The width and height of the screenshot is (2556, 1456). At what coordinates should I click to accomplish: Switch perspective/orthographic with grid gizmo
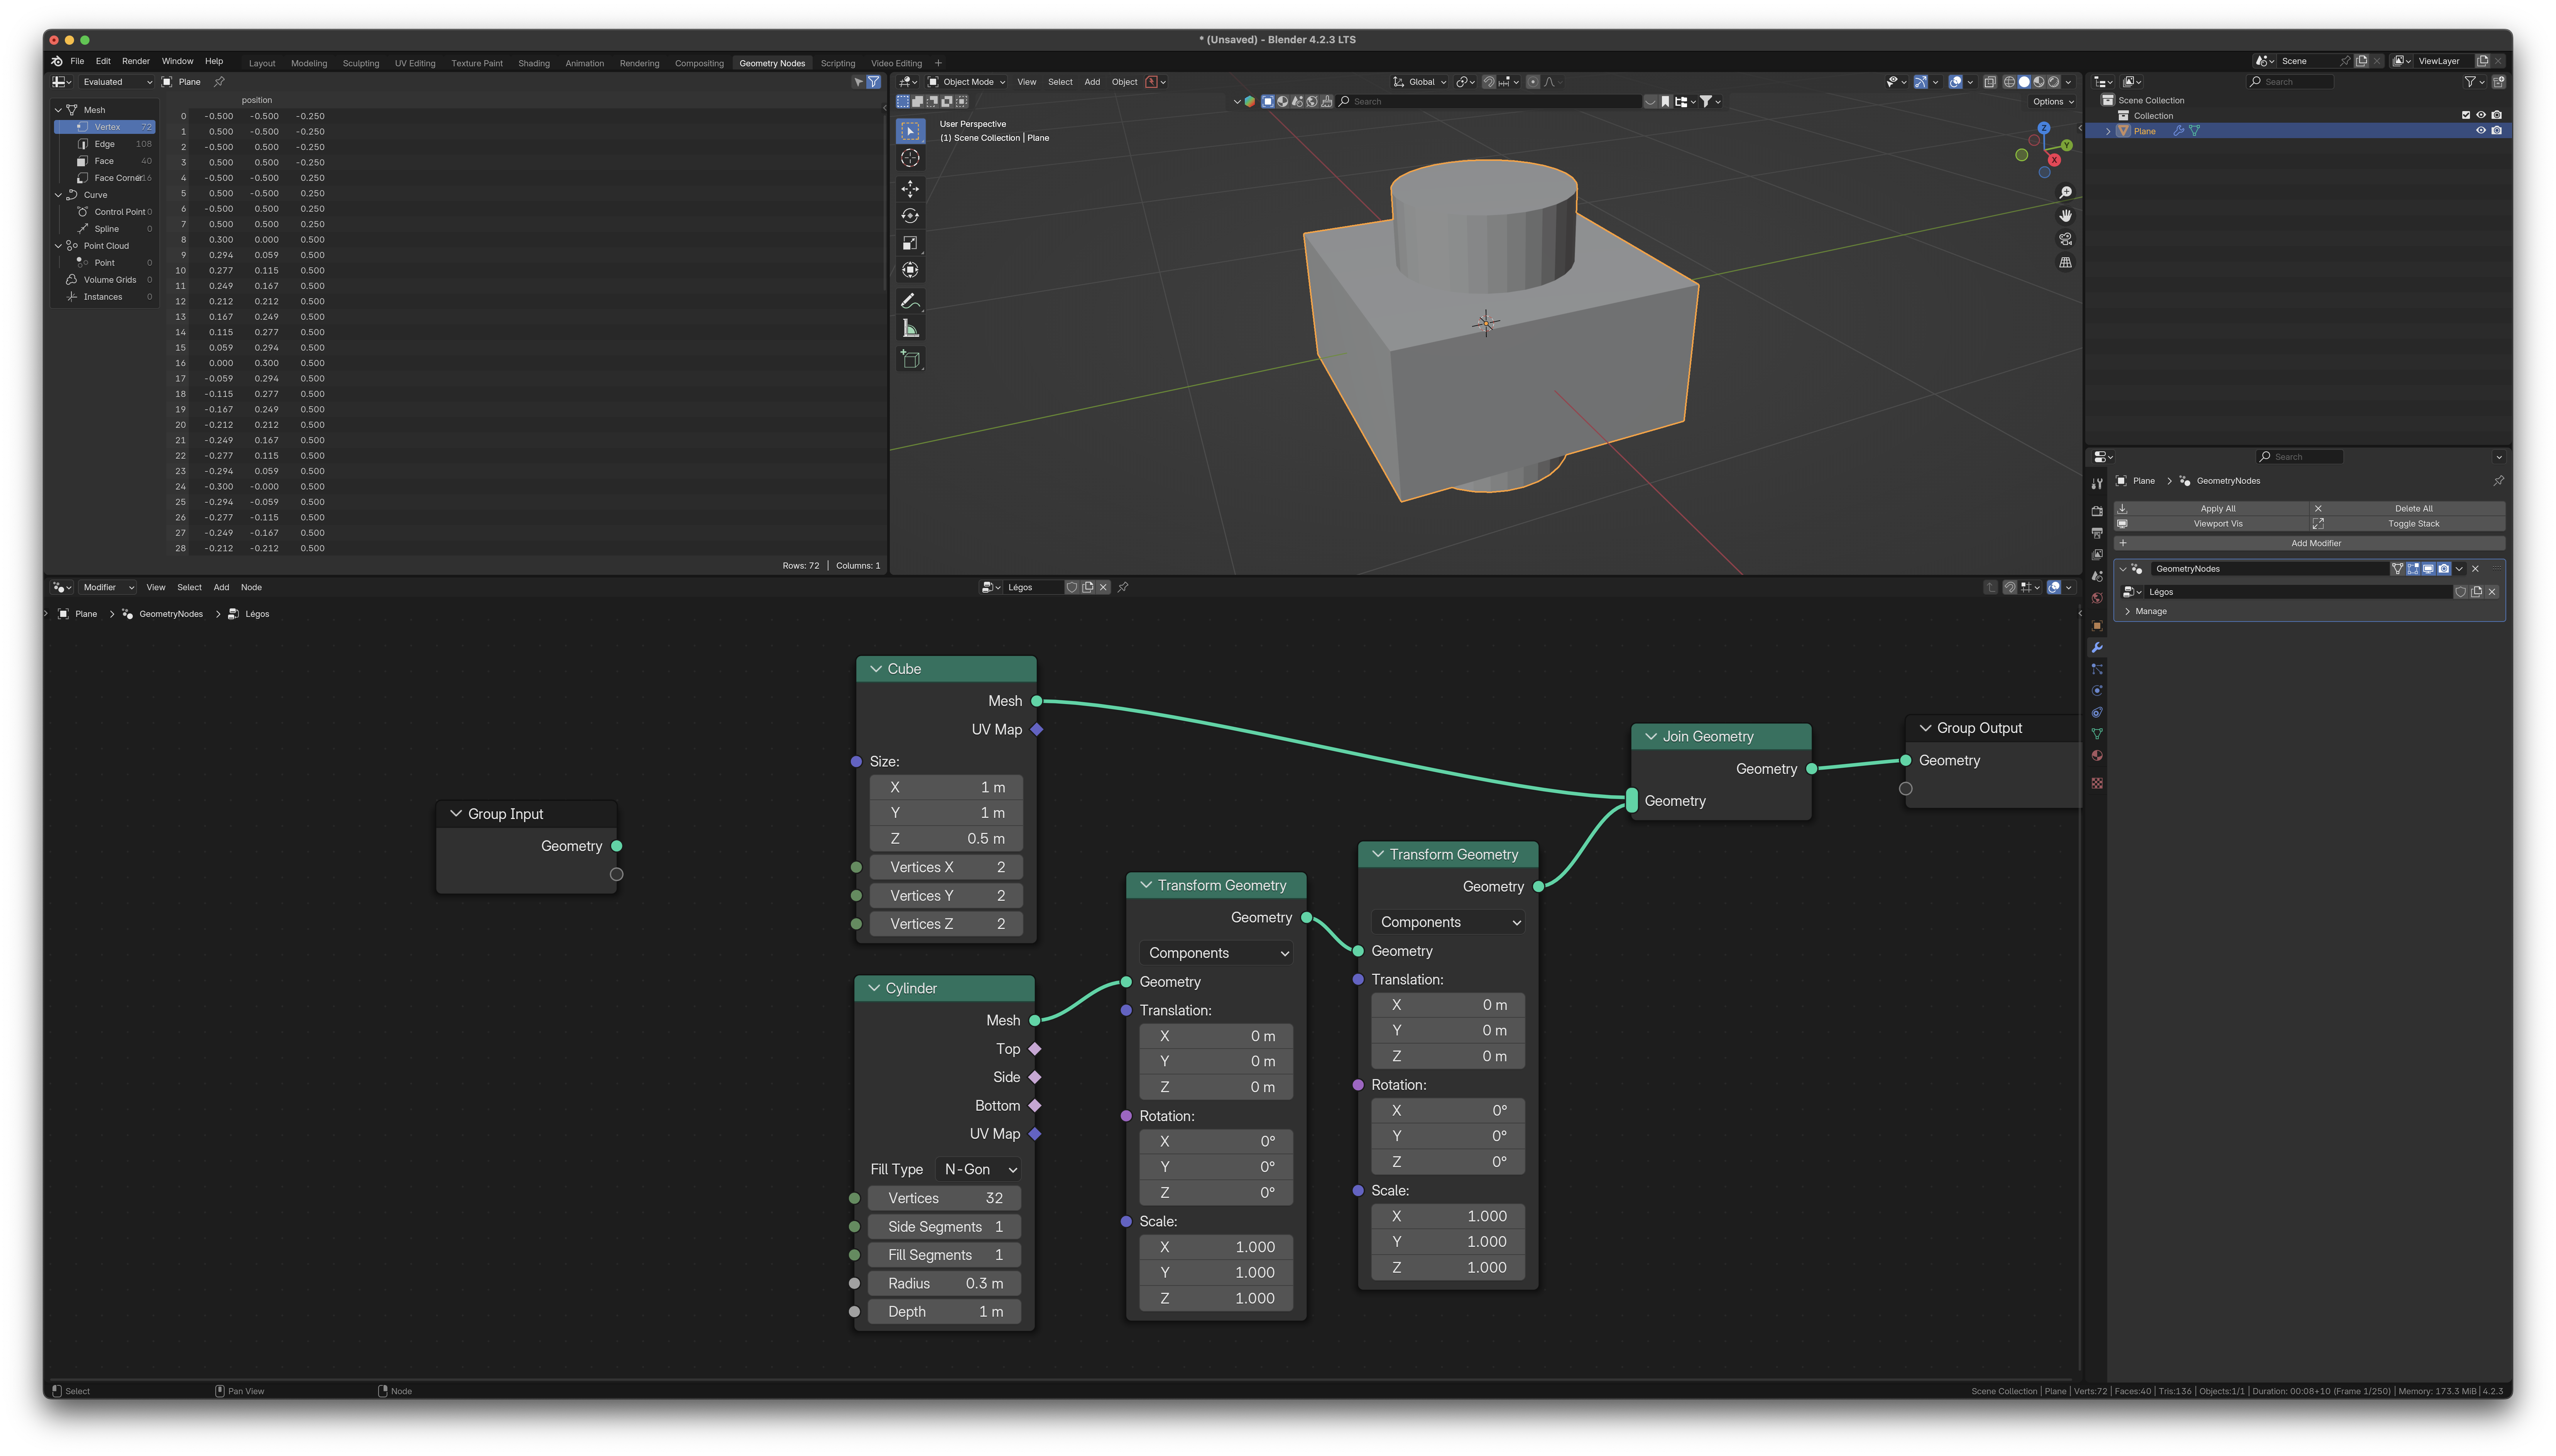coord(2065,262)
